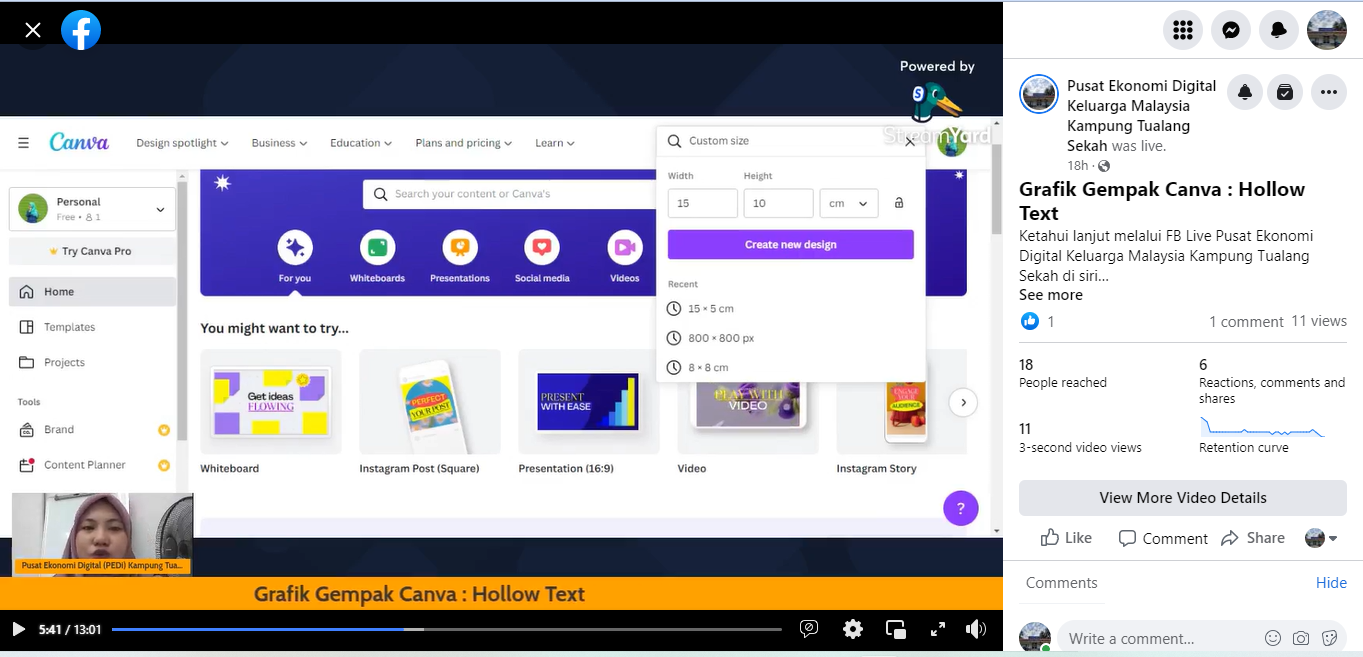1363x657 pixels.
Task: Click the Height input field
Action: pos(779,203)
